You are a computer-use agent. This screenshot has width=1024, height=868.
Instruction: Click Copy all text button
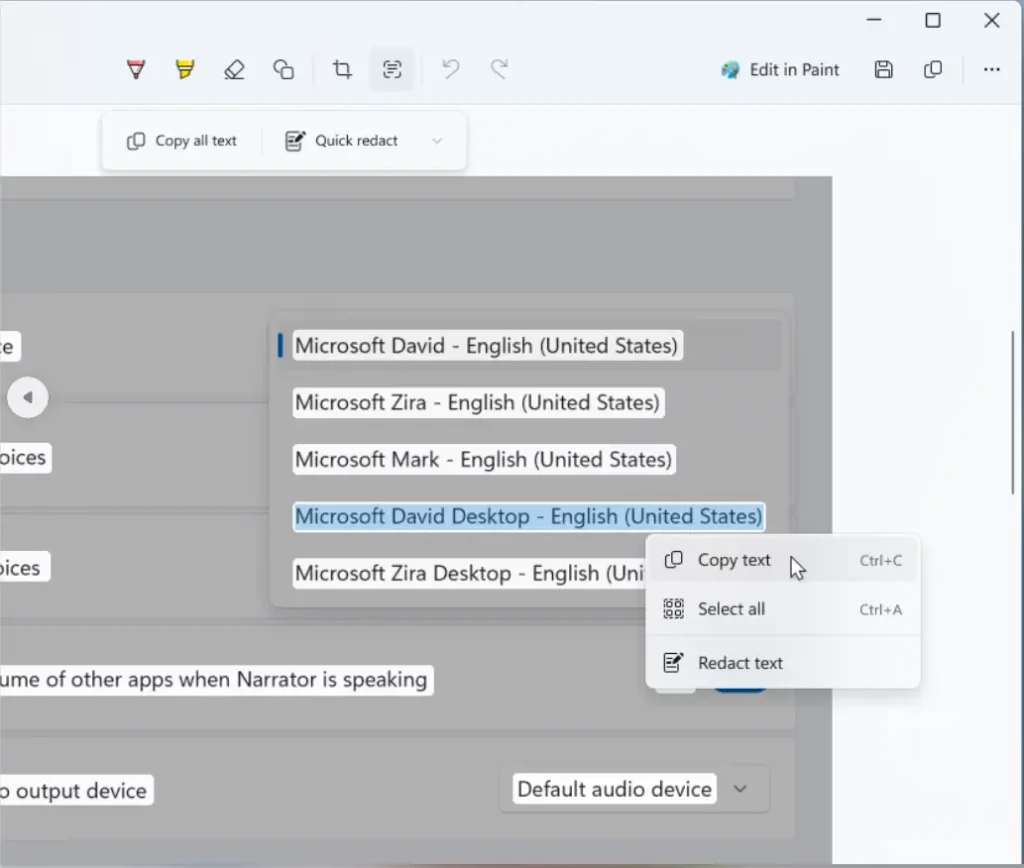(x=182, y=141)
